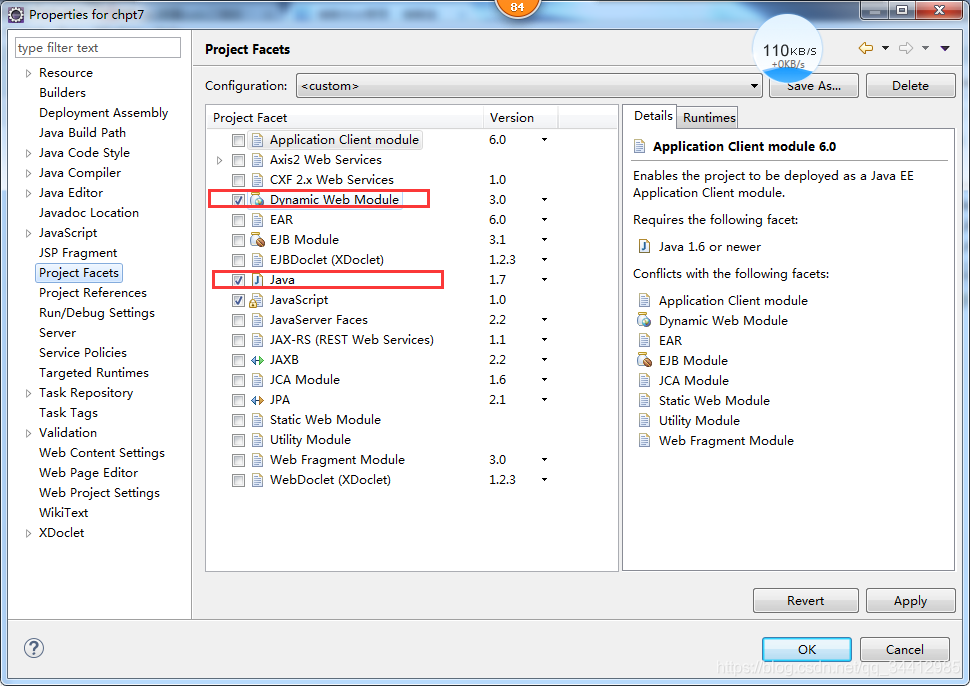Toggle the JavaScript facet checkbox

238,301
